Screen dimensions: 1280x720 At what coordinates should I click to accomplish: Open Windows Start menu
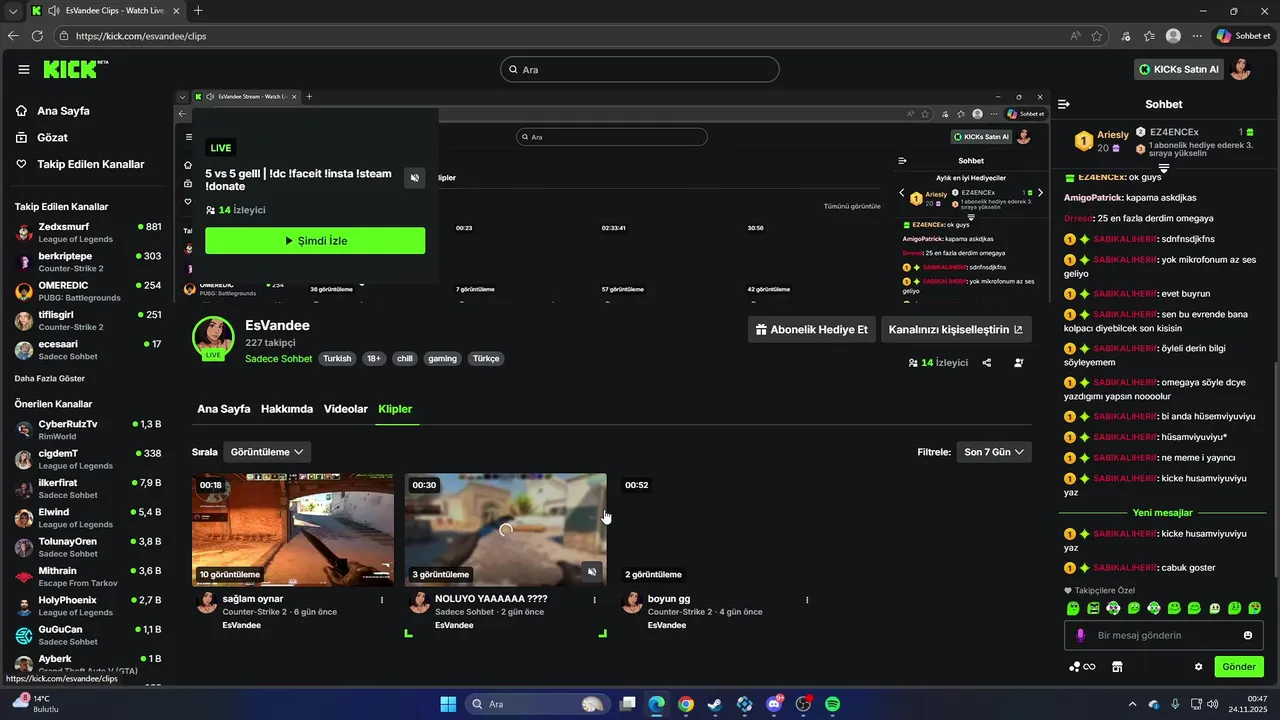click(x=448, y=704)
